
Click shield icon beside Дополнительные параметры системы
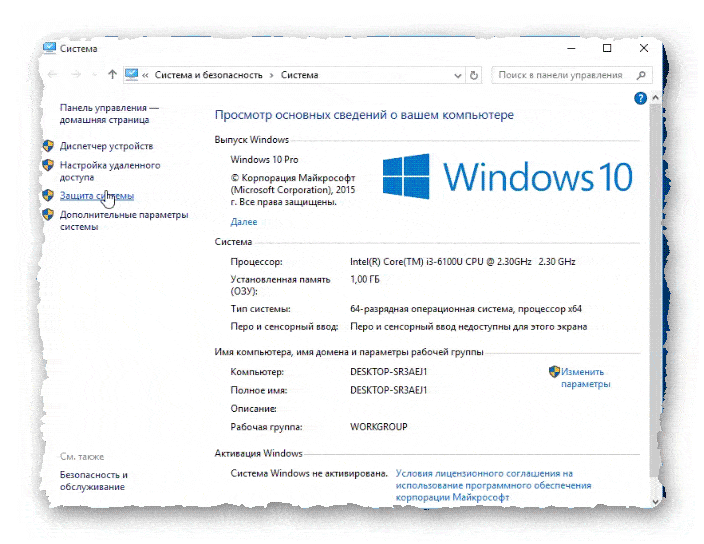(x=48, y=214)
